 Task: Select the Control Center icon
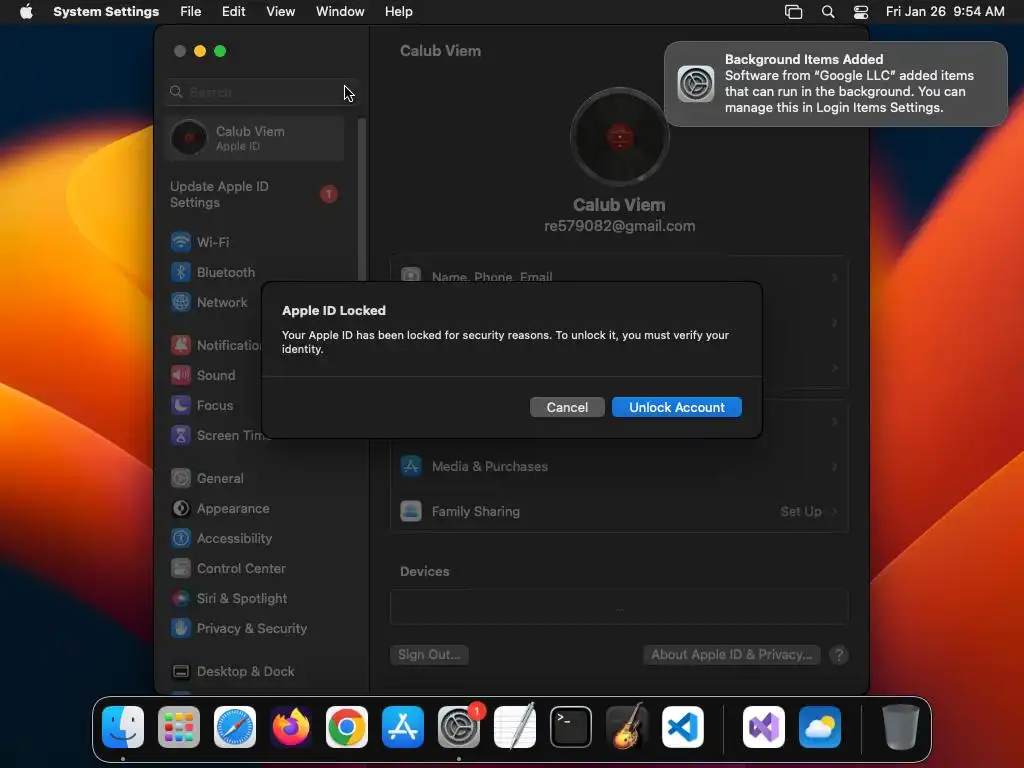coord(181,568)
